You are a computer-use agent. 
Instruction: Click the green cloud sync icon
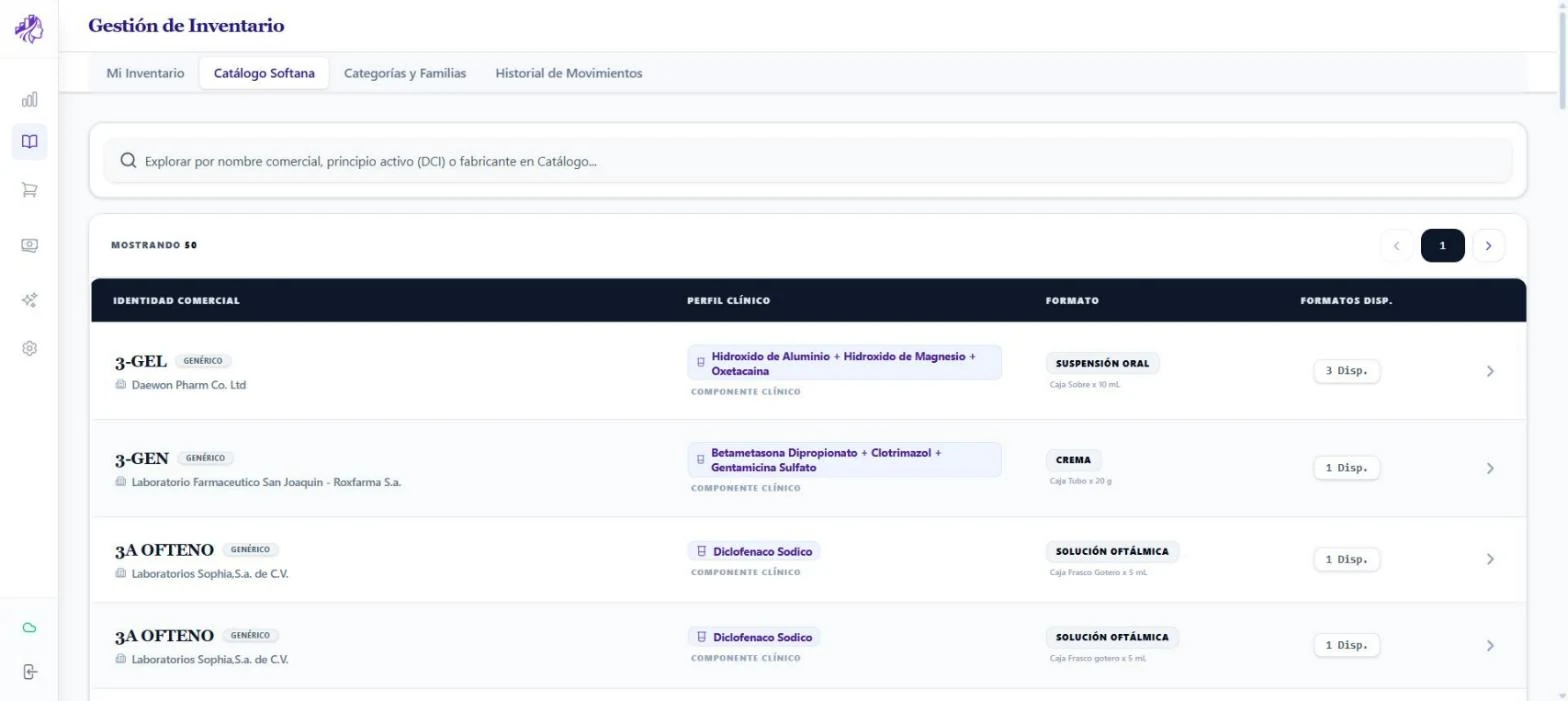[29, 627]
